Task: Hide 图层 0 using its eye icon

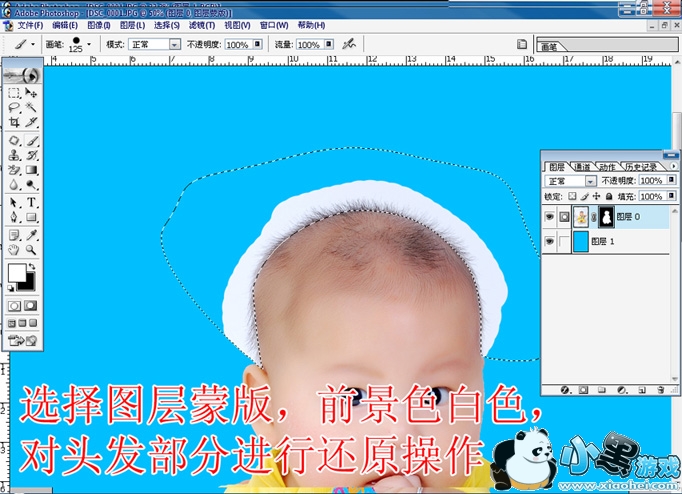Action: 549,216
